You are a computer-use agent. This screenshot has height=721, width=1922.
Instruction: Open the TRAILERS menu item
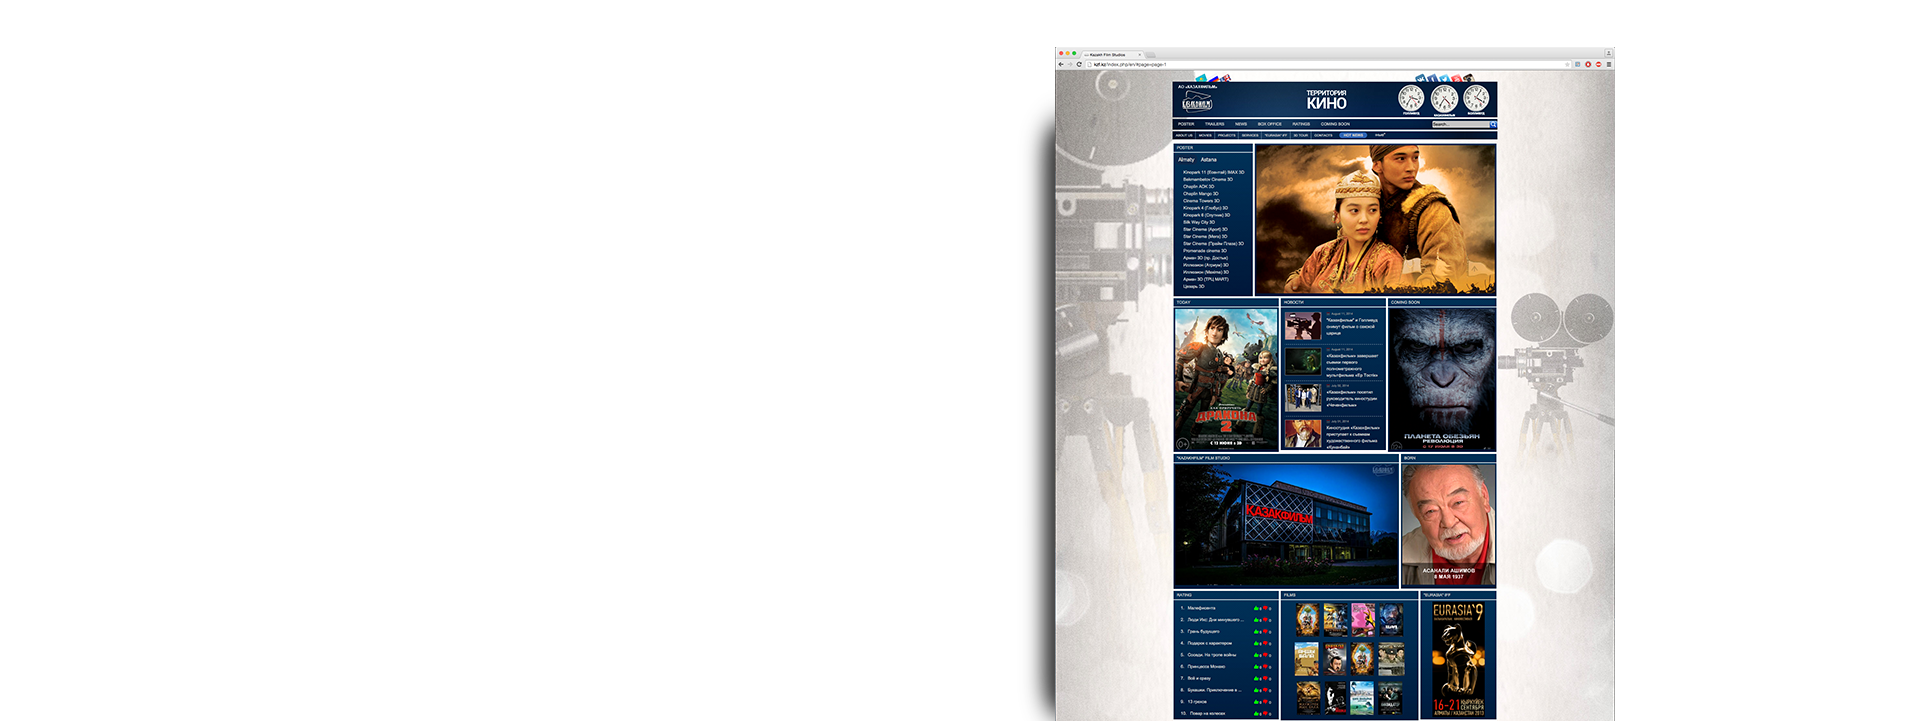pyautogui.click(x=1214, y=124)
